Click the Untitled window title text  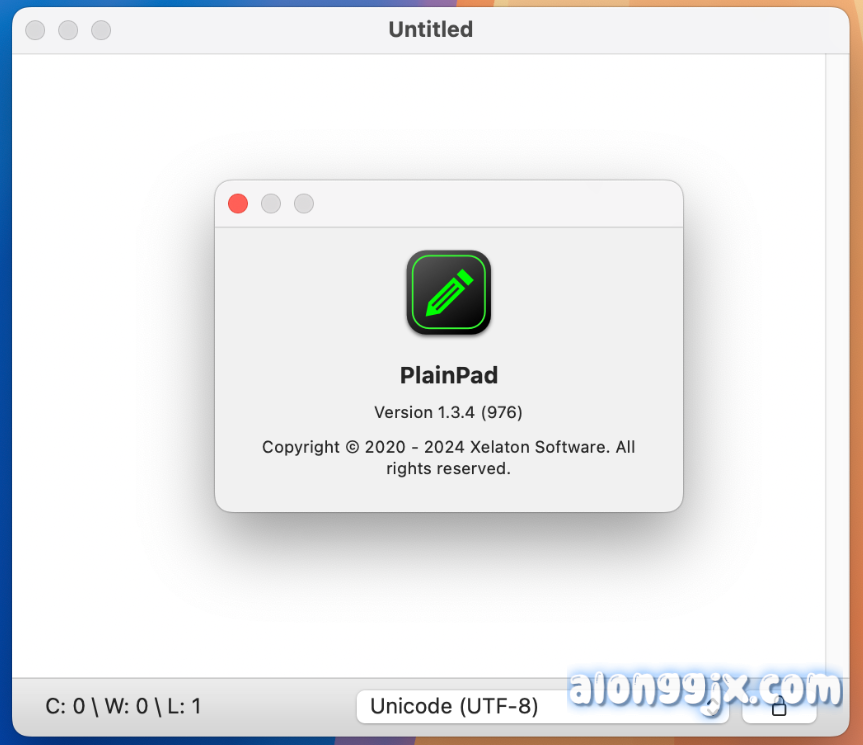(431, 30)
